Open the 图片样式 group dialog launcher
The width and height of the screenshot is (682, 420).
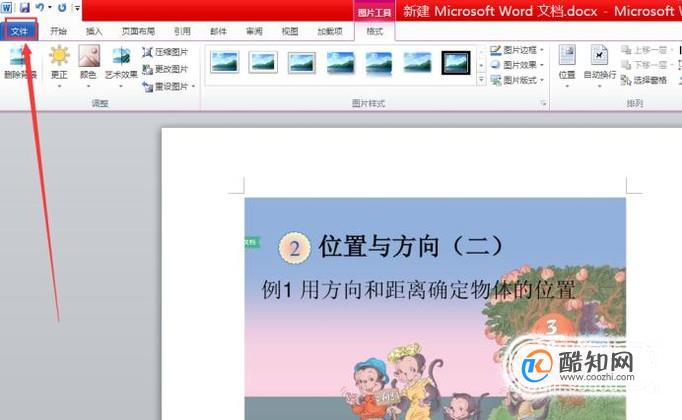pyautogui.click(x=543, y=103)
